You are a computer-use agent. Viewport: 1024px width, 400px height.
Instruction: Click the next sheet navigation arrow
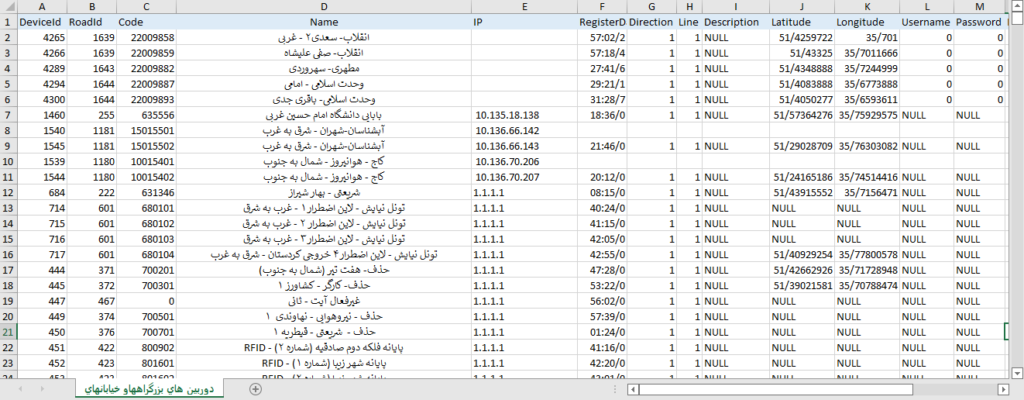42,389
